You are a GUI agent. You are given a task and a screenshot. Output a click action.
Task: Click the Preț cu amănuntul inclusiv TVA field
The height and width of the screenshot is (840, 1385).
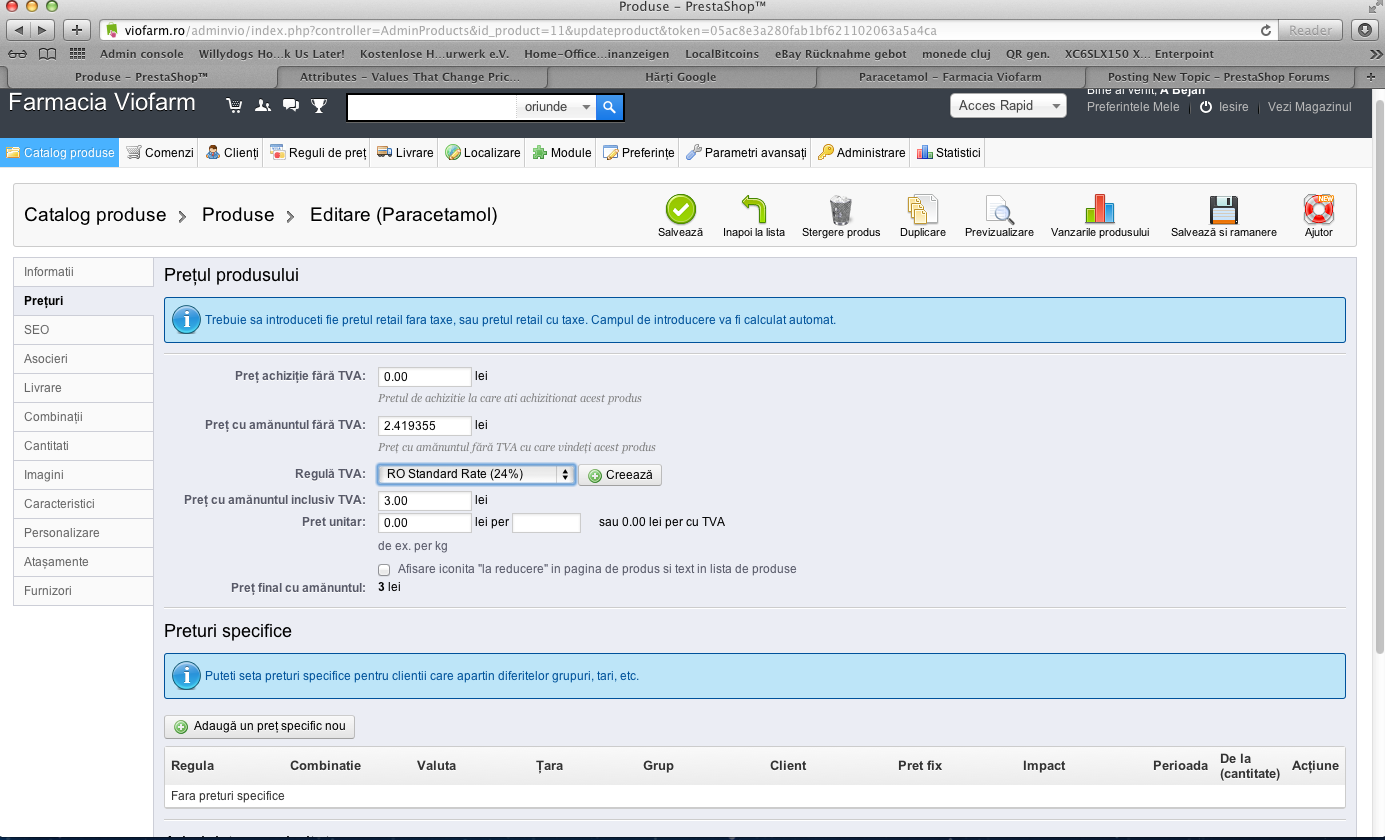[x=425, y=500]
